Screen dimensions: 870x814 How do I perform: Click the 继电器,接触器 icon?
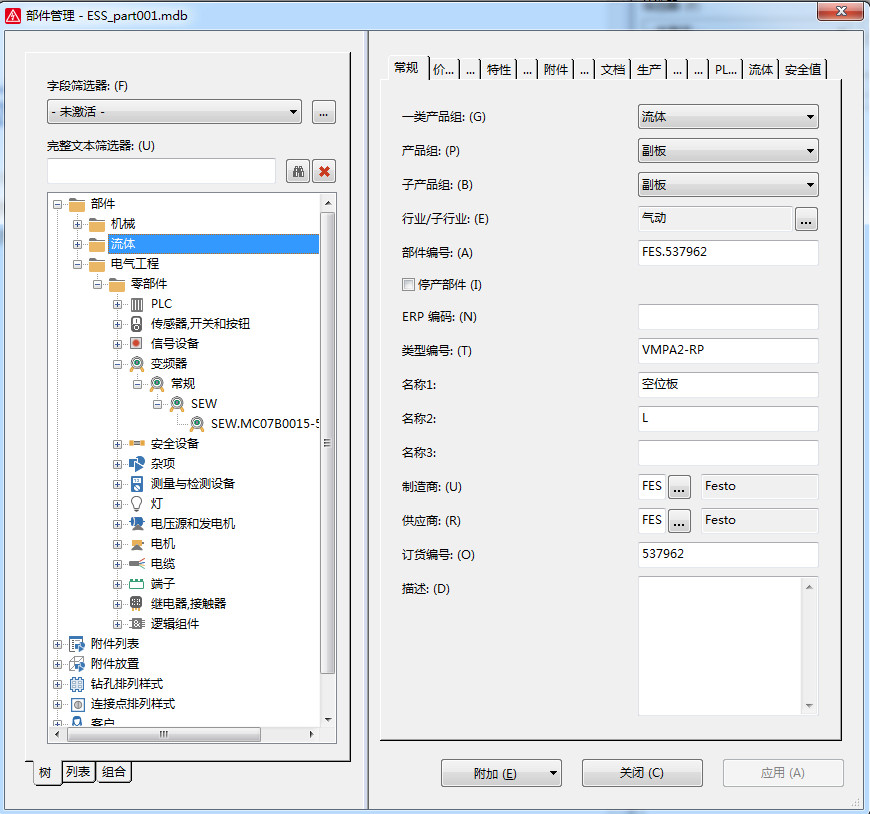click(137, 604)
